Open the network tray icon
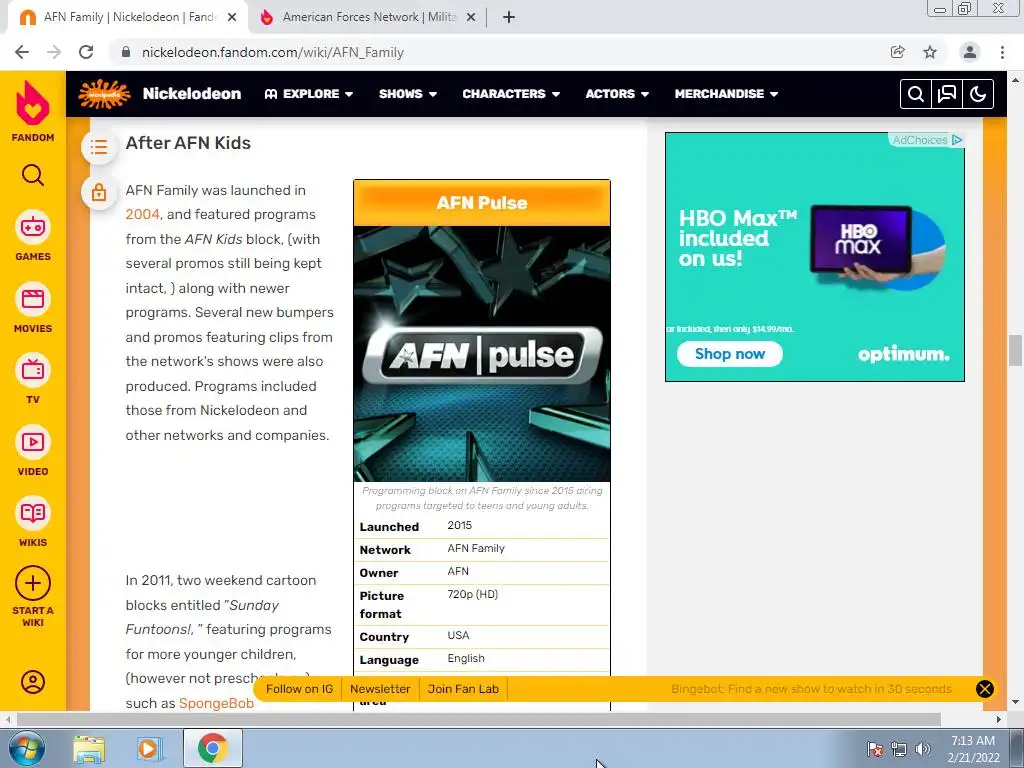The width and height of the screenshot is (1024, 768). (x=899, y=749)
